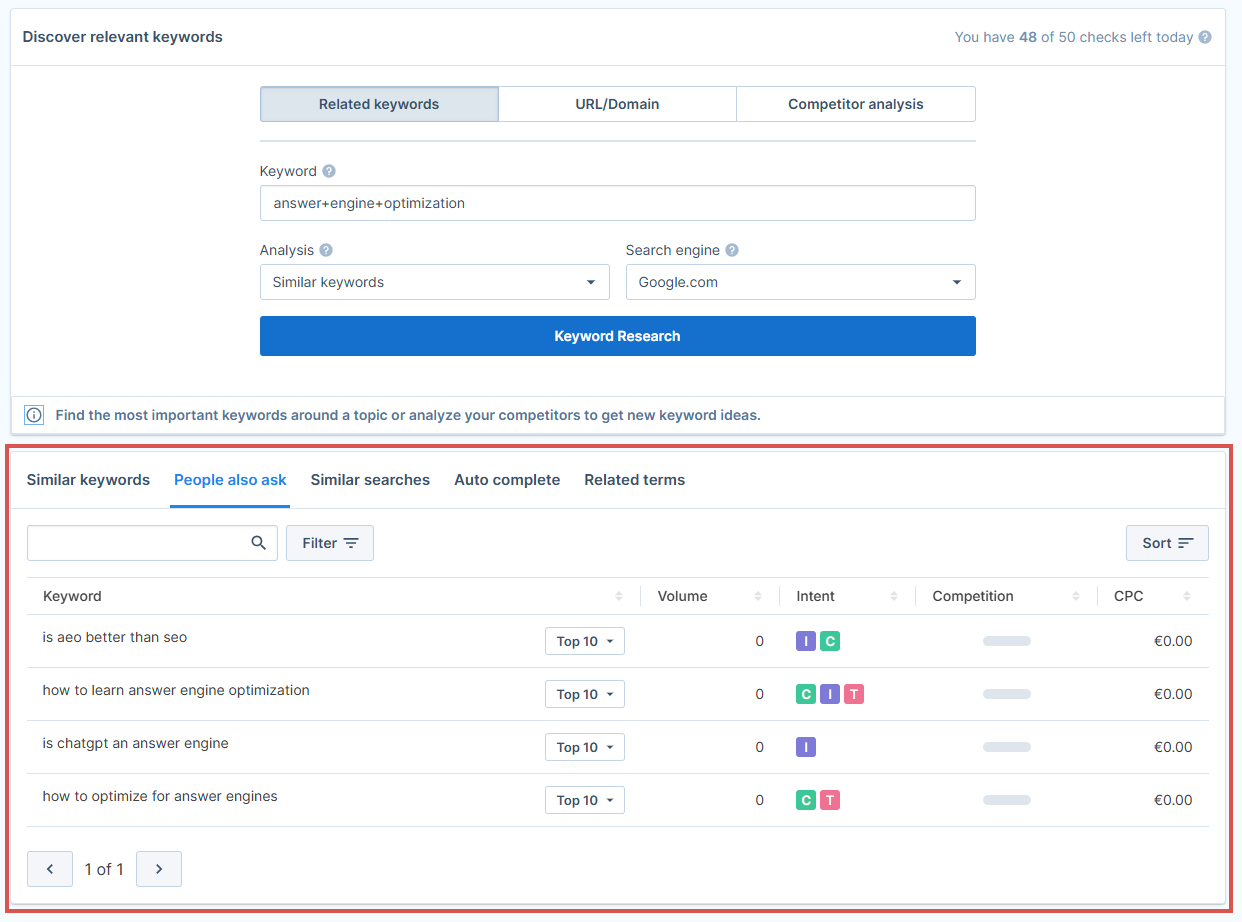Open the Analysis 'Similar keywords' dropdown

(435, 282)
